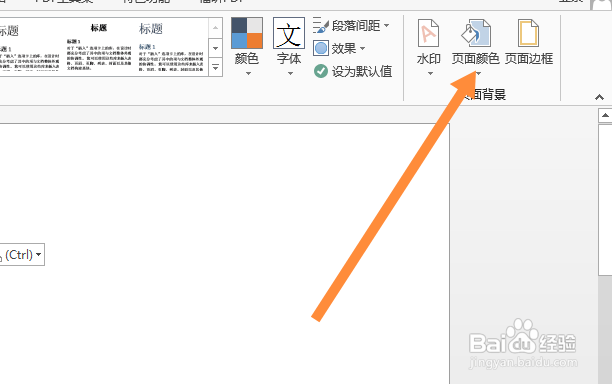
Task: Click the dropdown arrow under 水印
Action: [430, 73]
